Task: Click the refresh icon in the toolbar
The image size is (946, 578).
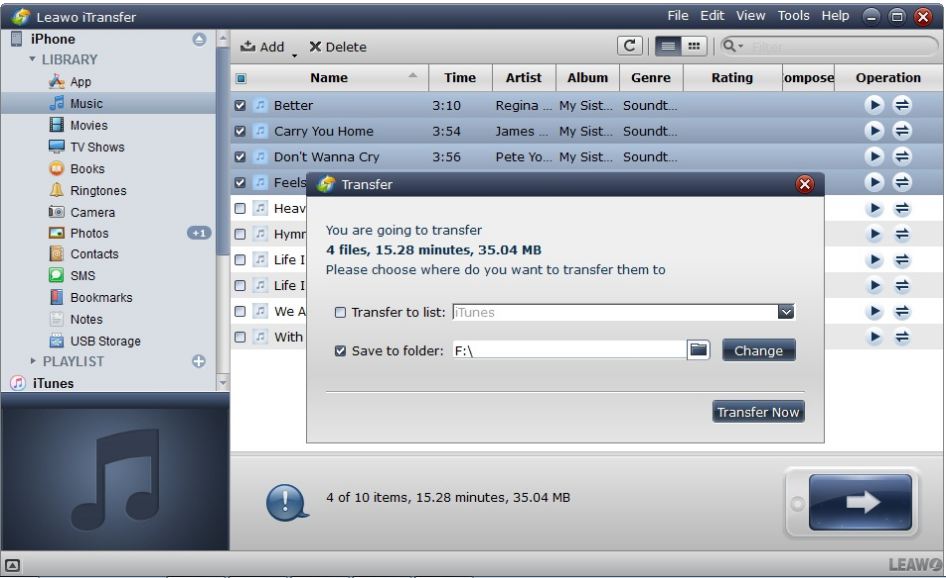Action: (631, 46)
